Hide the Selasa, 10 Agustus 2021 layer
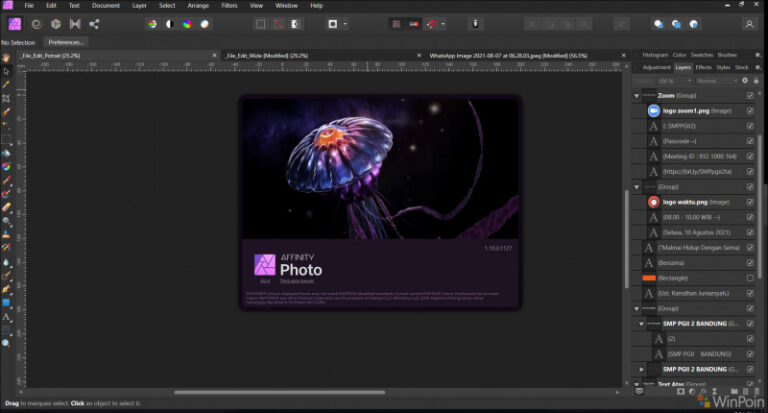Image resolution: width=768 pixels, height=413 pixels. 750,232
